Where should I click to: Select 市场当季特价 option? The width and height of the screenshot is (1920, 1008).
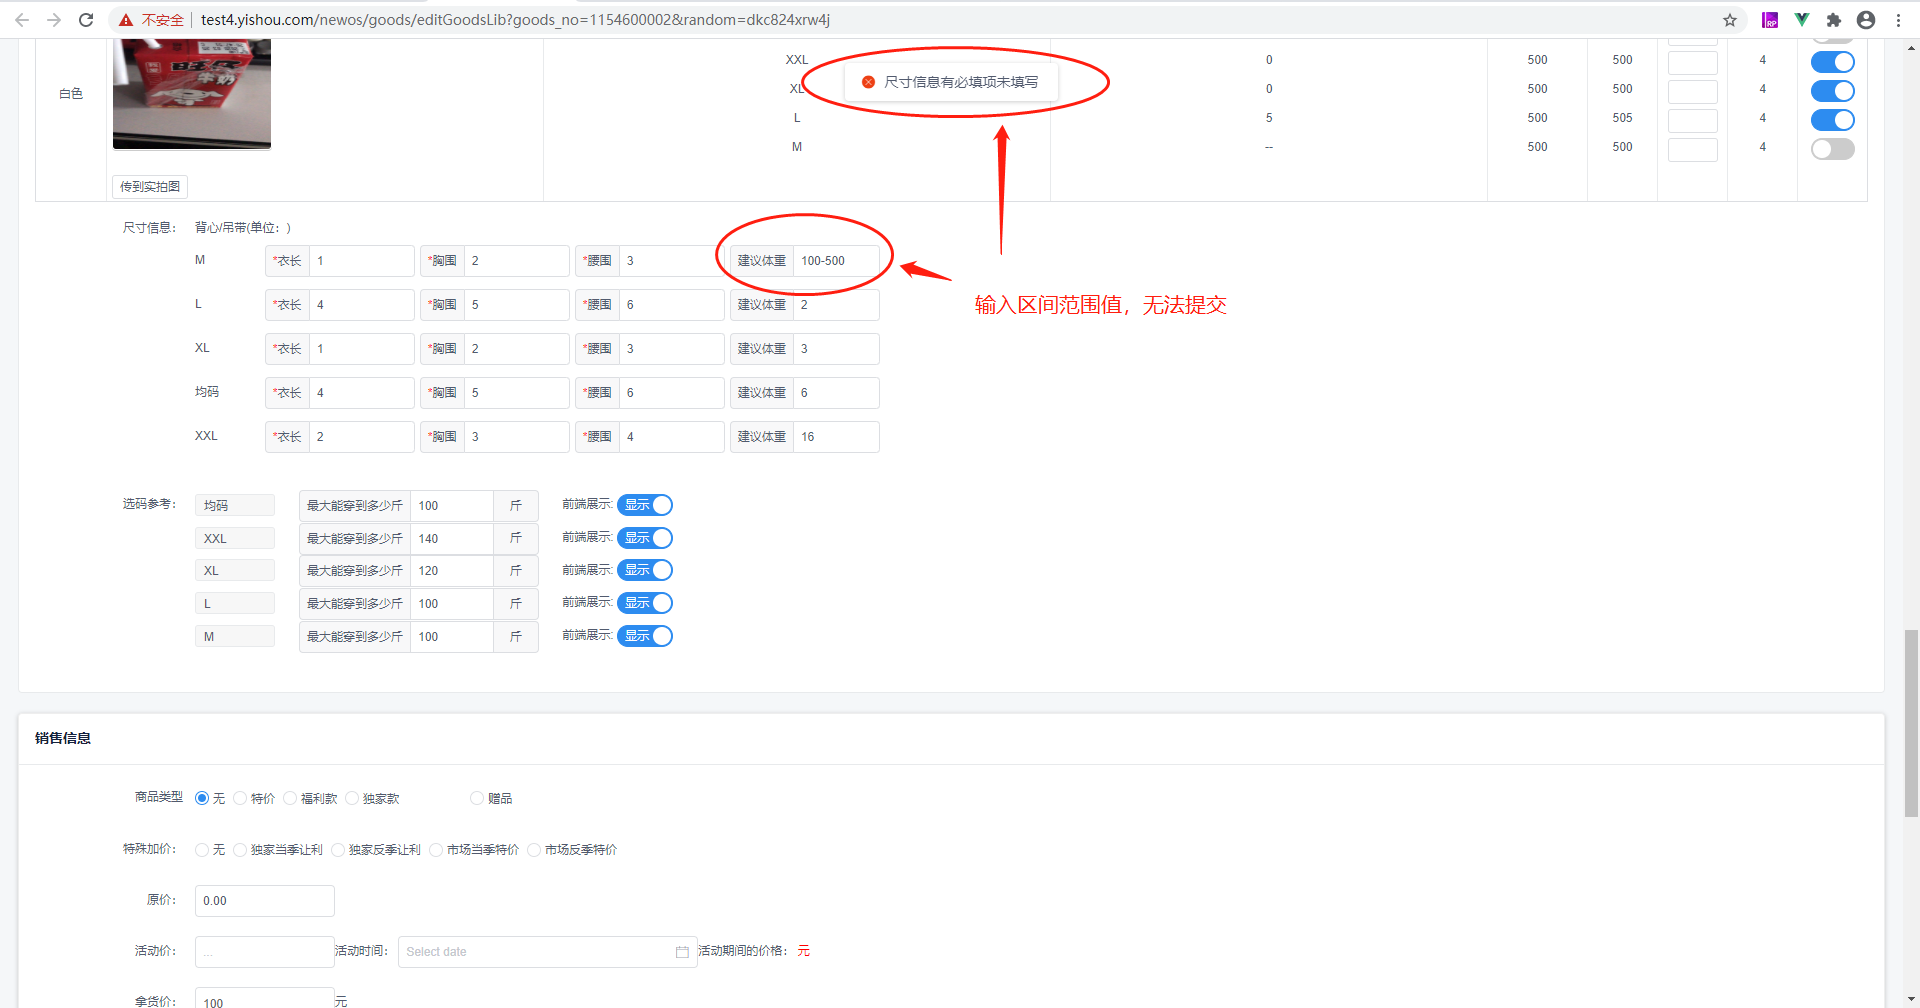click(x=436, y=850)
